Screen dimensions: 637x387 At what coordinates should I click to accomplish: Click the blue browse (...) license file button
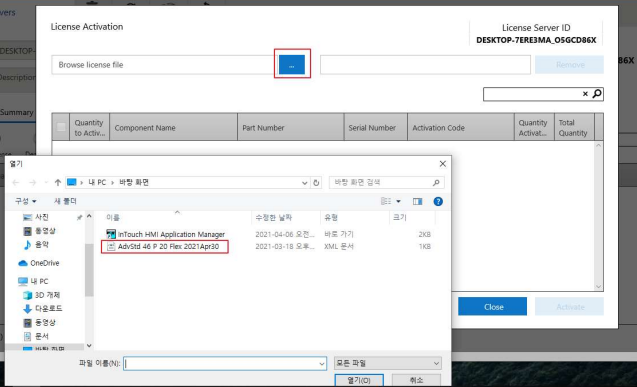[x=292, y=65]
